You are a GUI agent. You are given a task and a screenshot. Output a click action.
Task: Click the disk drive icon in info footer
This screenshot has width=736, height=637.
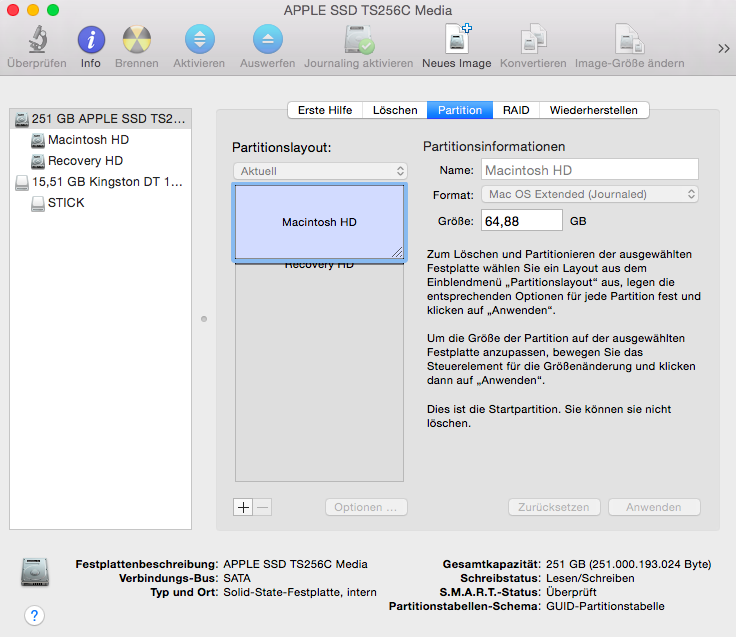pos(35,572)
